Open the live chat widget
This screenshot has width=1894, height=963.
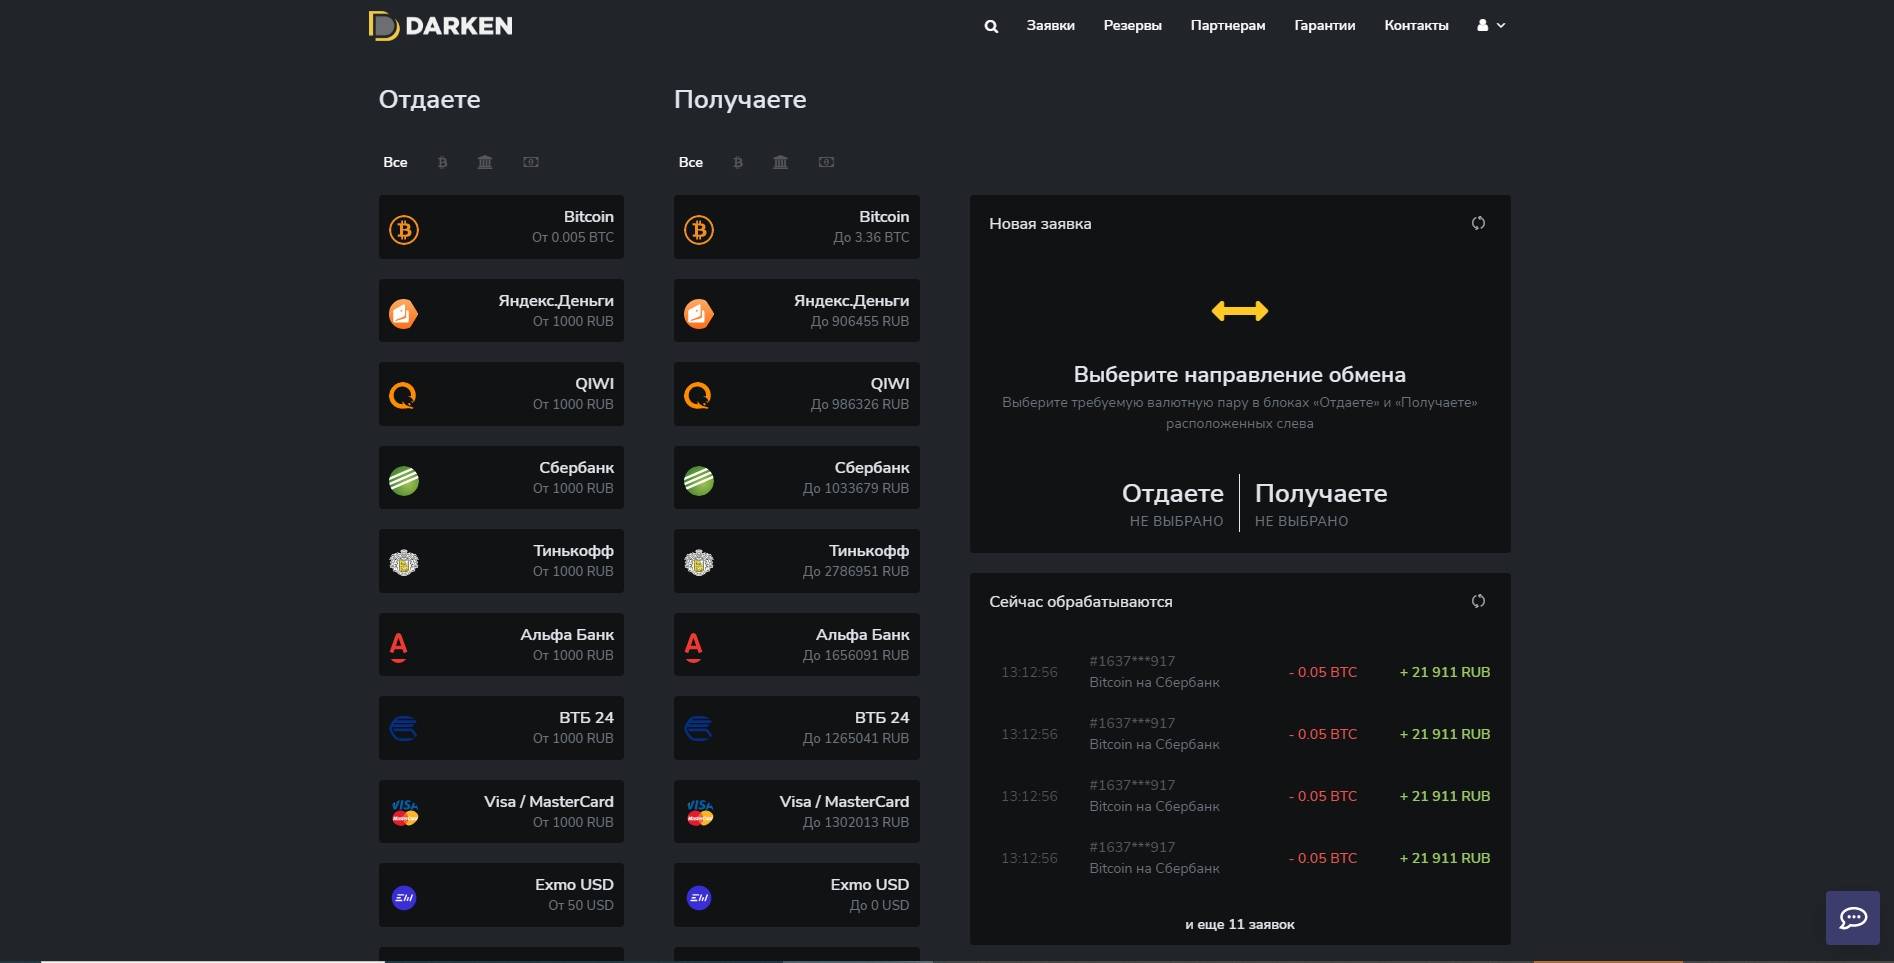(1853, 918)
